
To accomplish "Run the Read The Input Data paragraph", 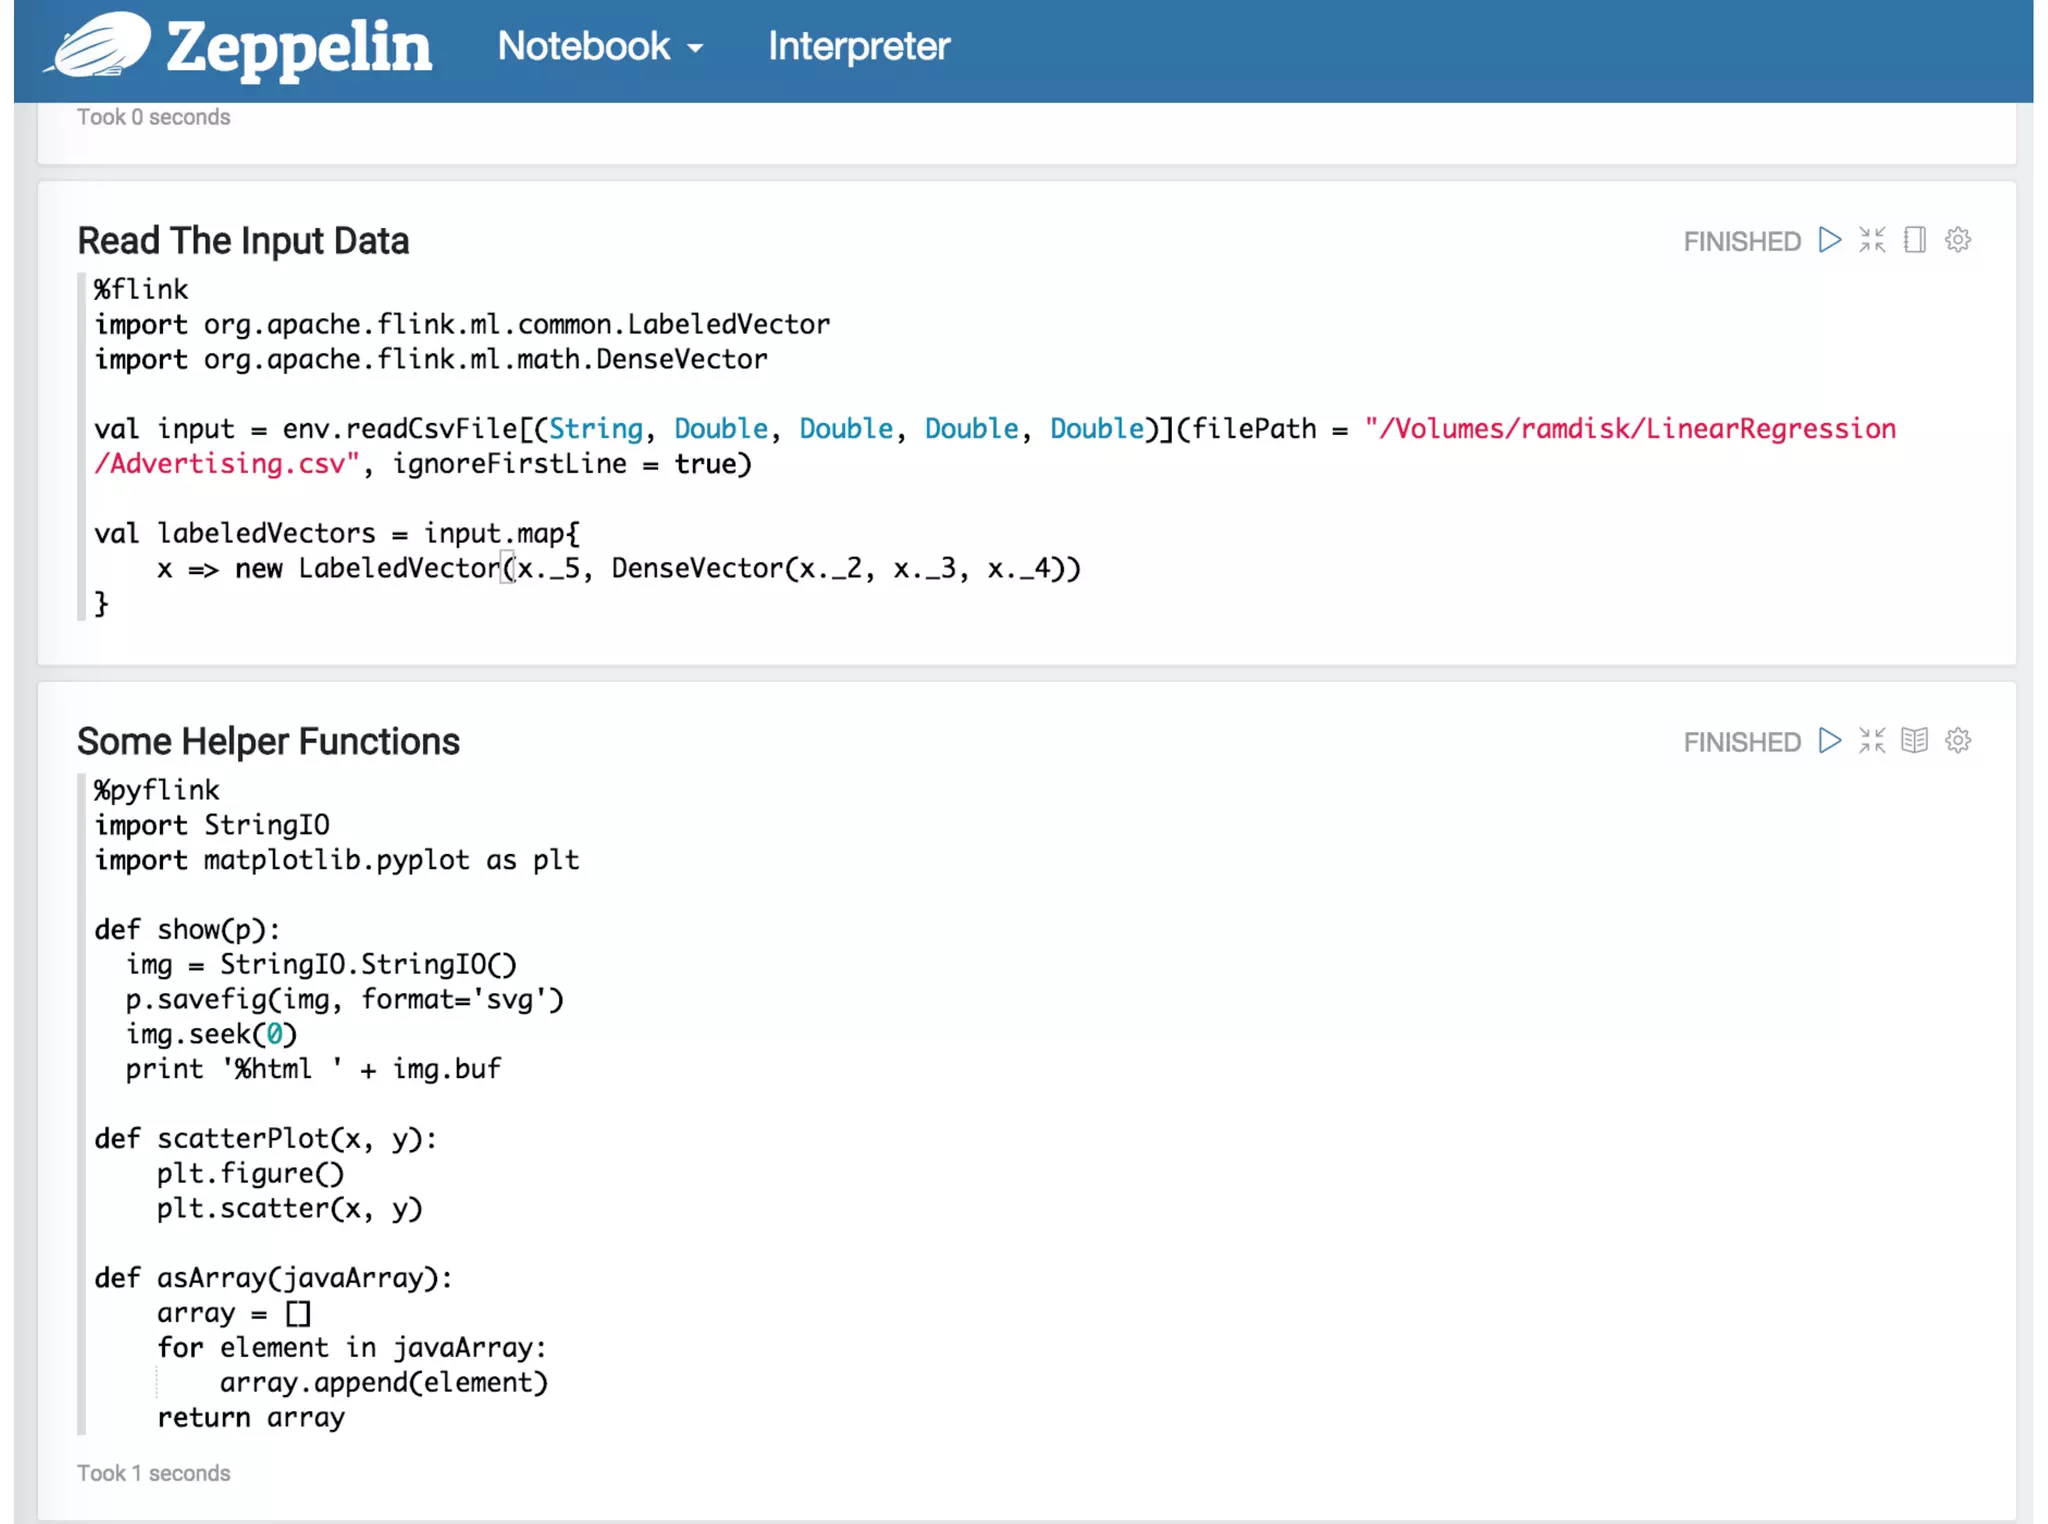I will tap(1829, 240).
